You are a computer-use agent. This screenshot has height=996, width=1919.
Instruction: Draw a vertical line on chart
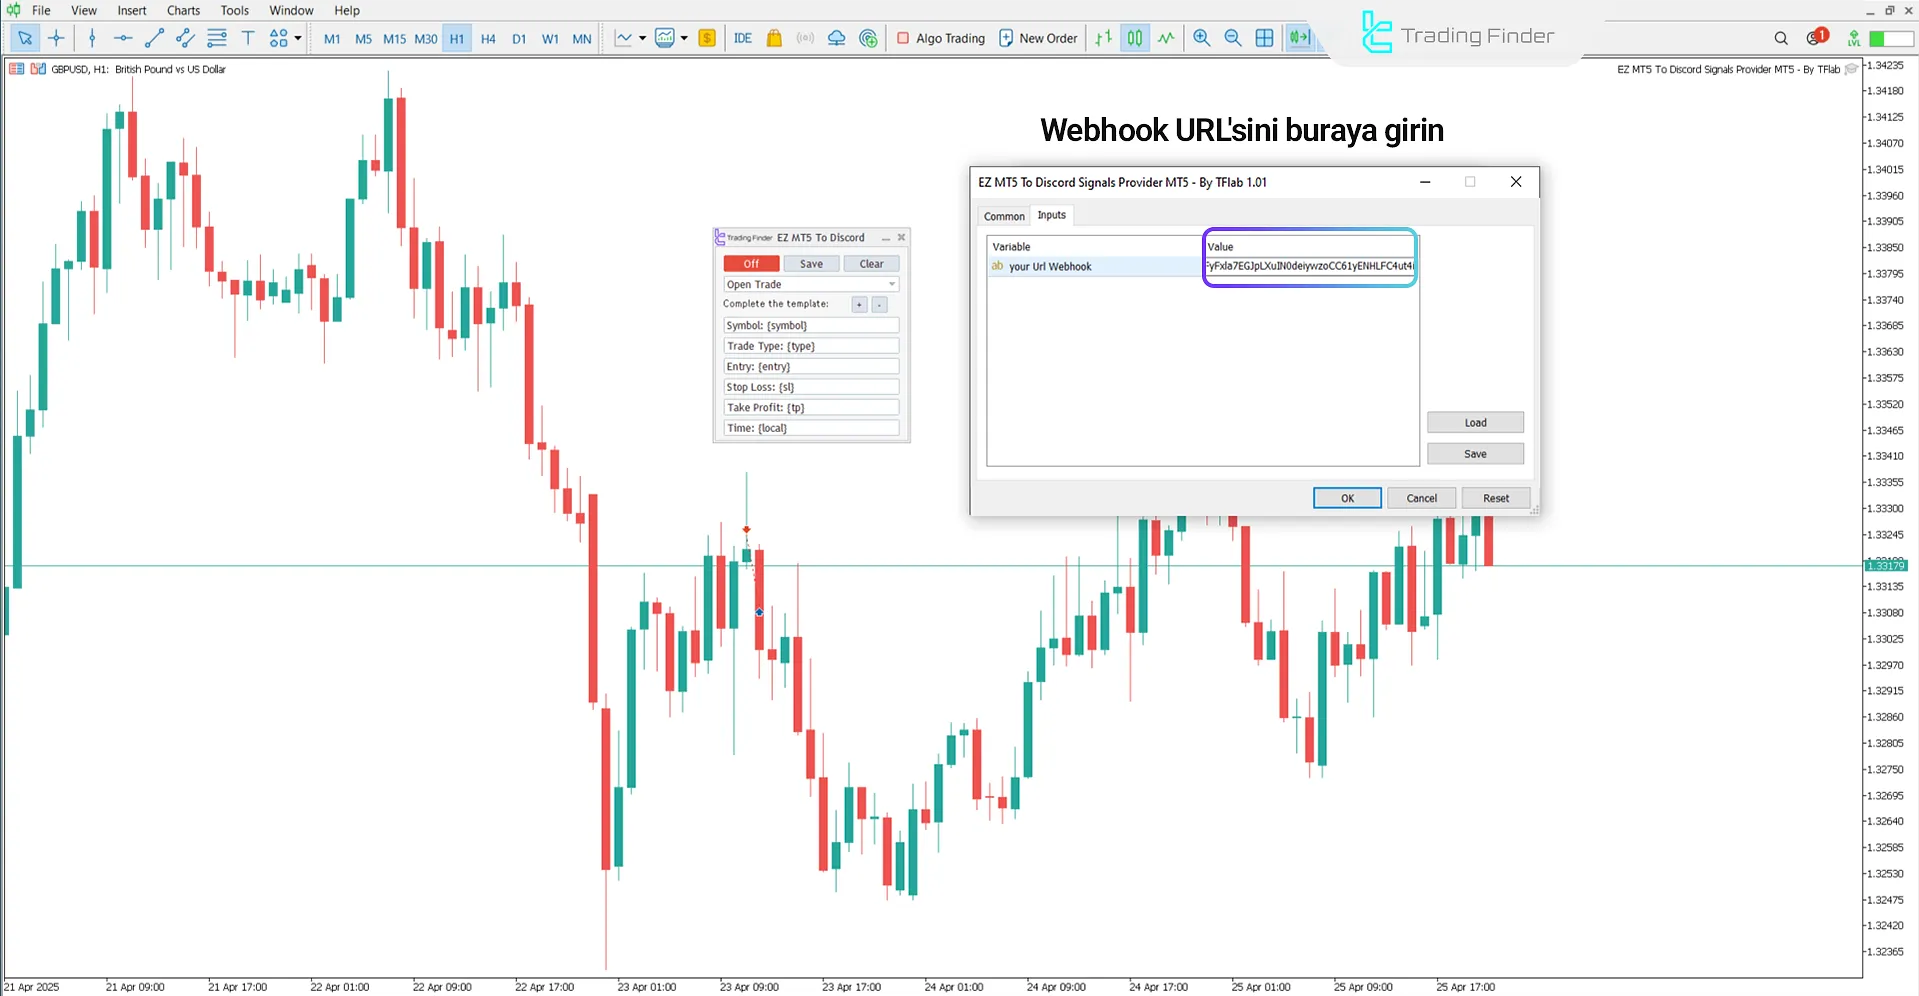click(92, 38)
